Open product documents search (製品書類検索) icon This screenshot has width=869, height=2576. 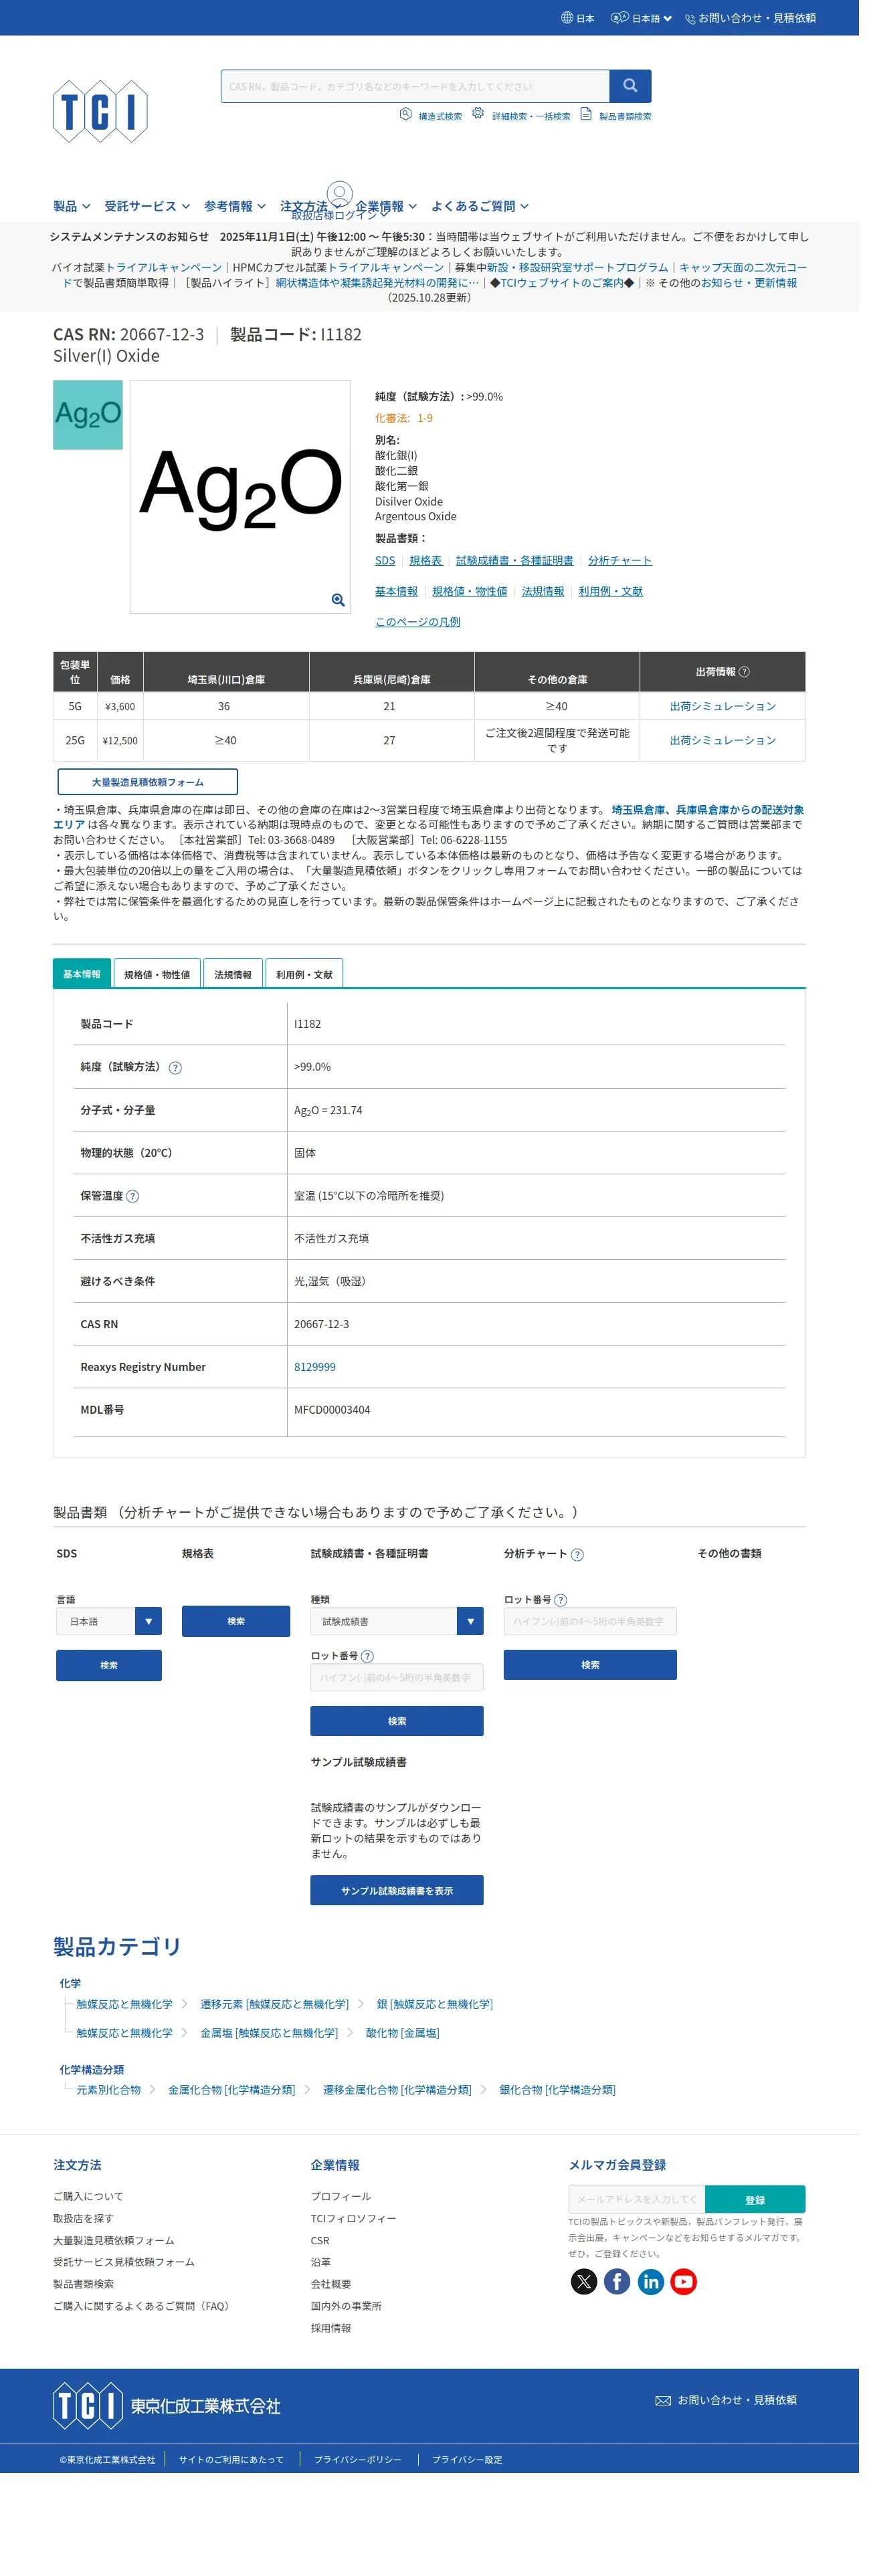[x=586, y=114]
